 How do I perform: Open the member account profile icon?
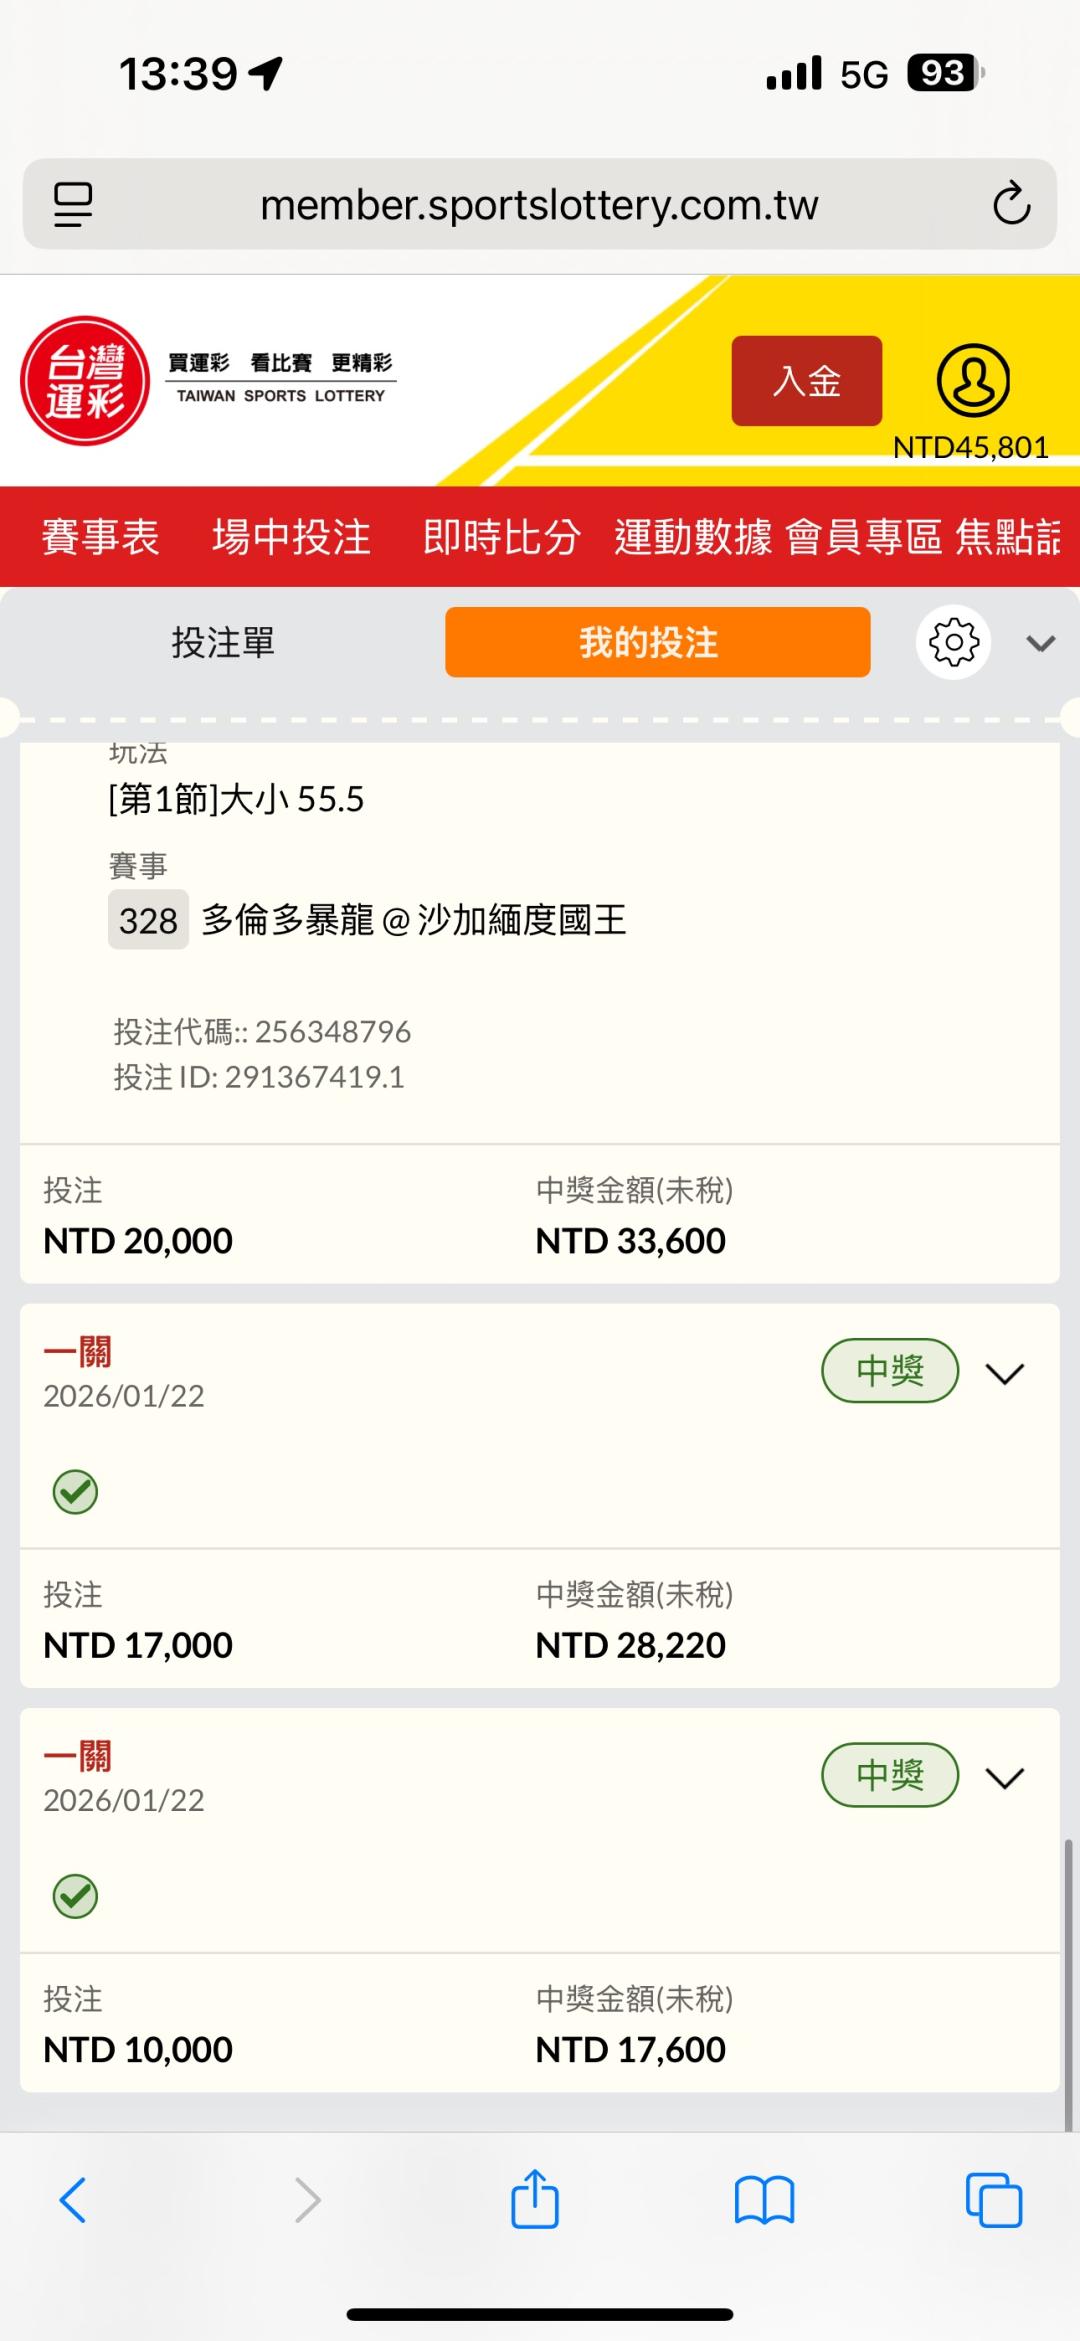tap(972, 380)
